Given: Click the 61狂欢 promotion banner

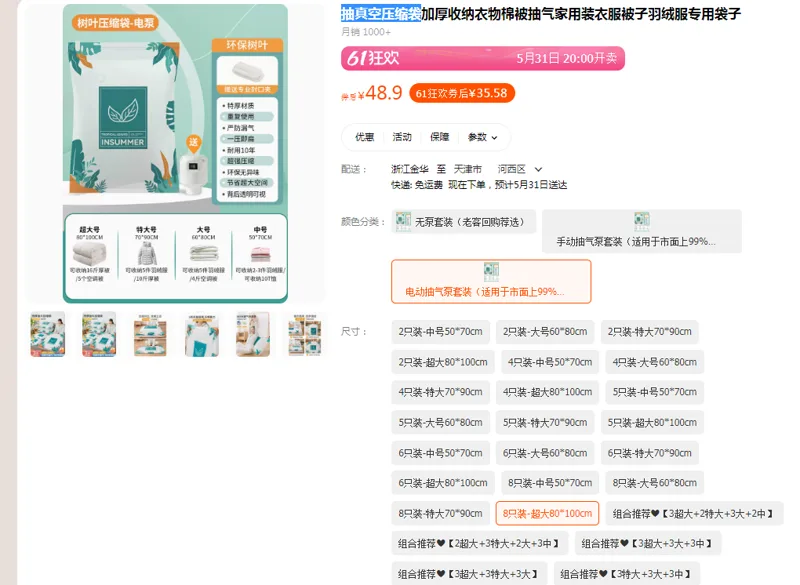Looking at the screenshot, I should pos(483,58).
